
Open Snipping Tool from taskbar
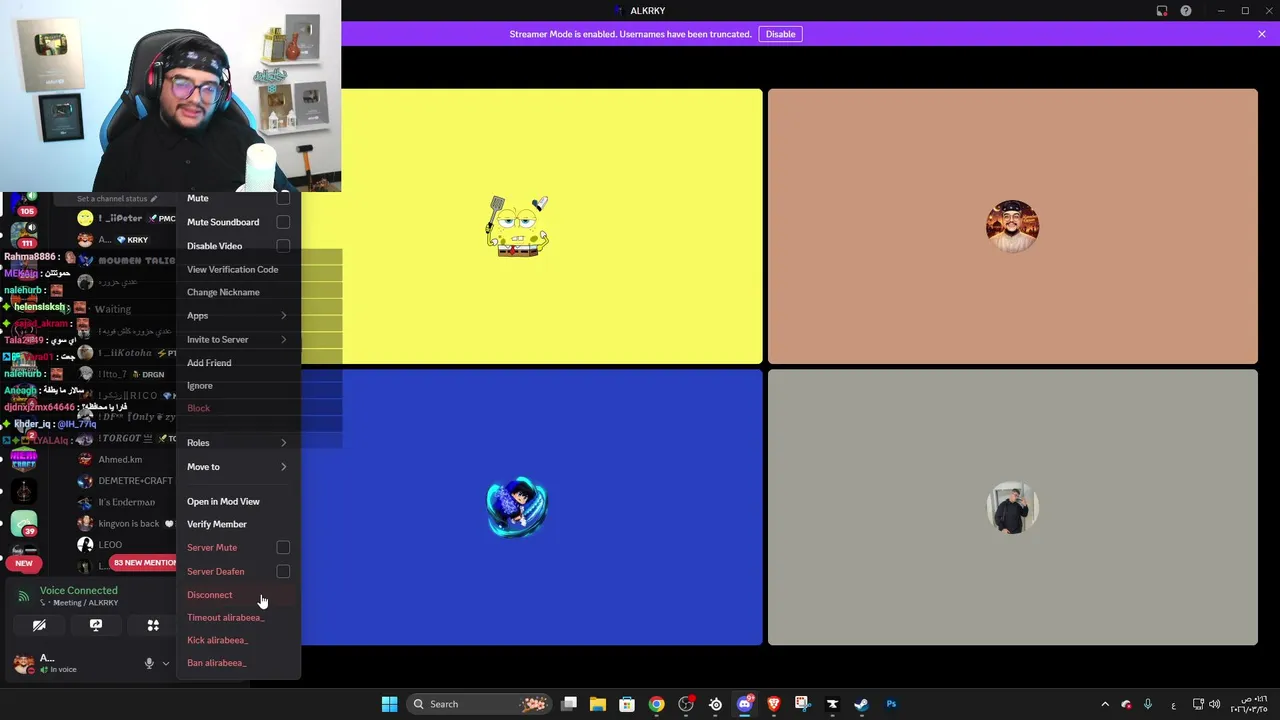tap(802, 704)
